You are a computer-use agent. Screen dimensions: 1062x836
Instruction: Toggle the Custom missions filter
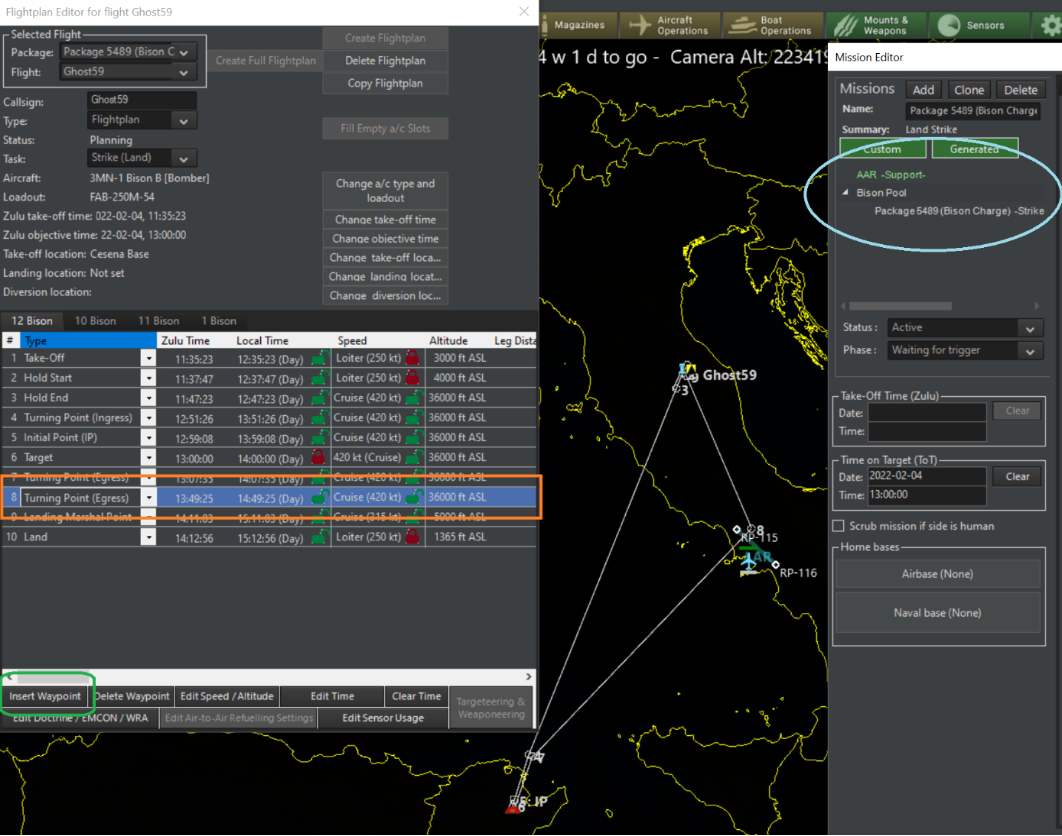[x=881, y=149]
